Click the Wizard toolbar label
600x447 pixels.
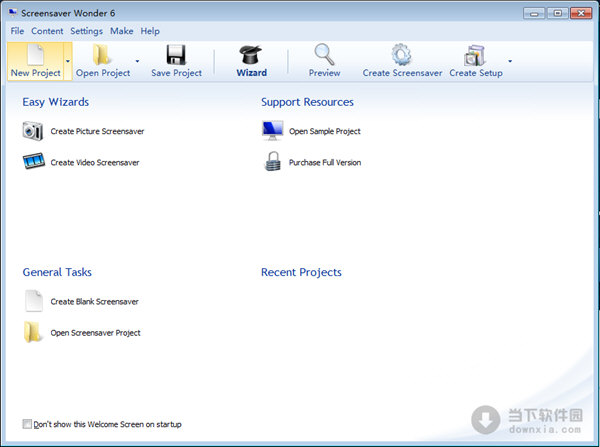(x=251, y=73)
